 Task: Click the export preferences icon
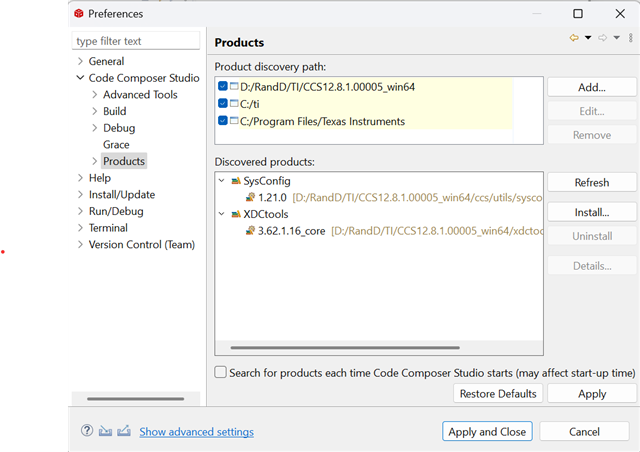124,431
